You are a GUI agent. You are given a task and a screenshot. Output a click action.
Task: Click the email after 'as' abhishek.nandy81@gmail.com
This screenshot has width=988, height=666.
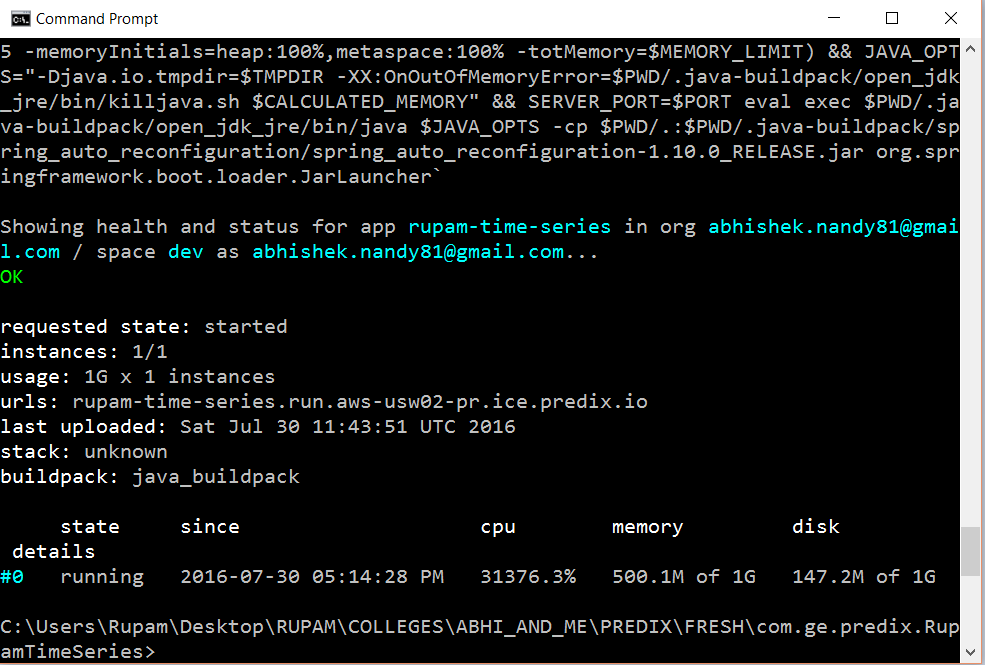coord(408,252)
